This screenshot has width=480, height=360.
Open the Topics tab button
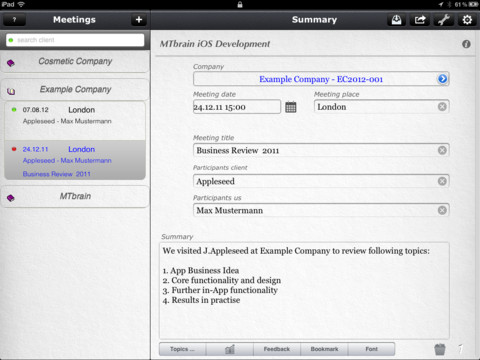tap(182, 349)
